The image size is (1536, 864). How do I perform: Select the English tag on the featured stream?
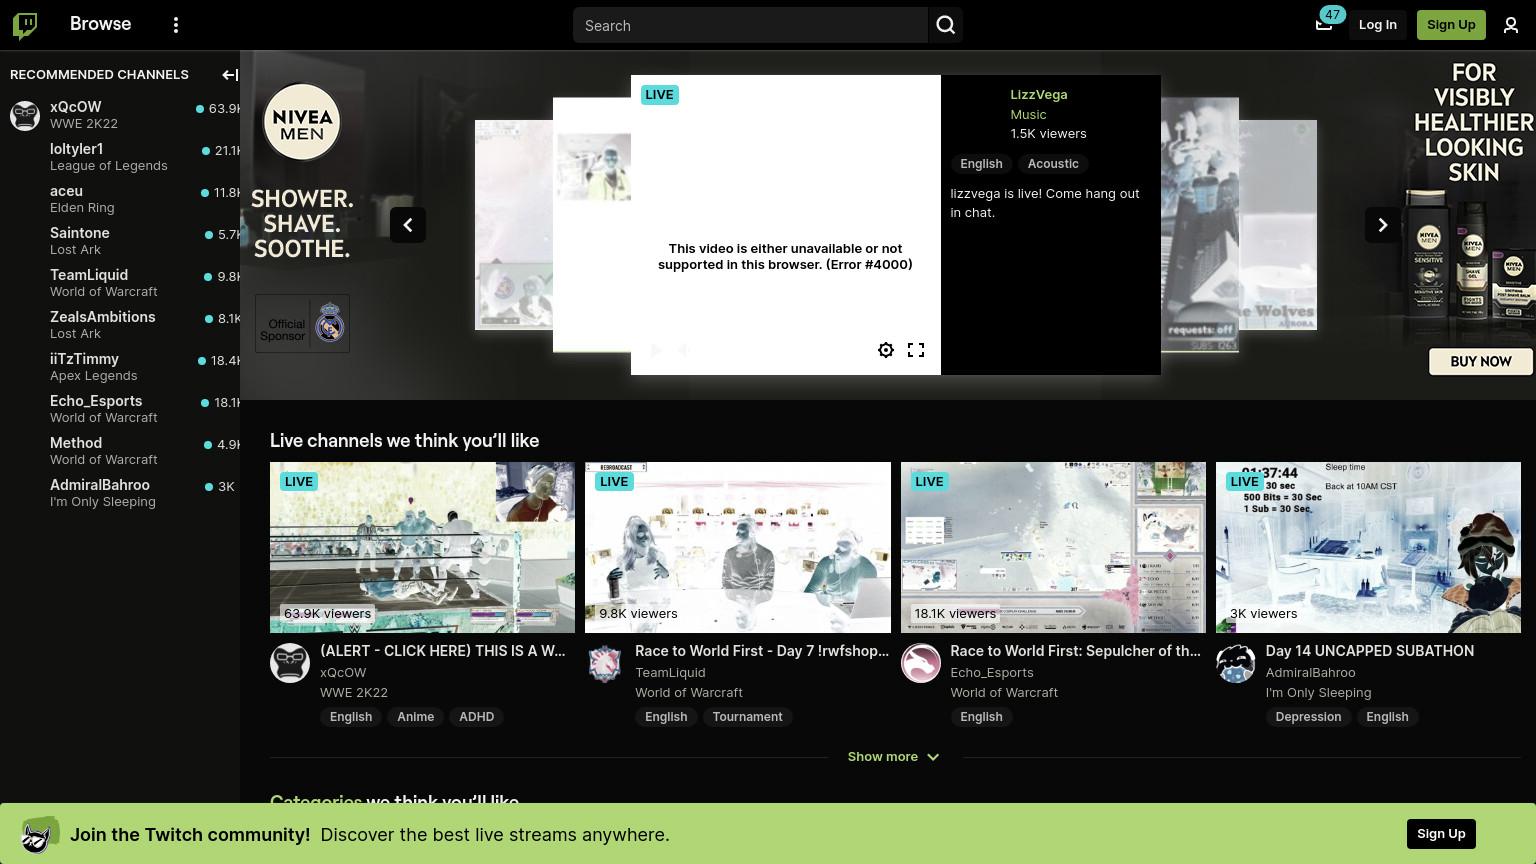tap(981, 164)
